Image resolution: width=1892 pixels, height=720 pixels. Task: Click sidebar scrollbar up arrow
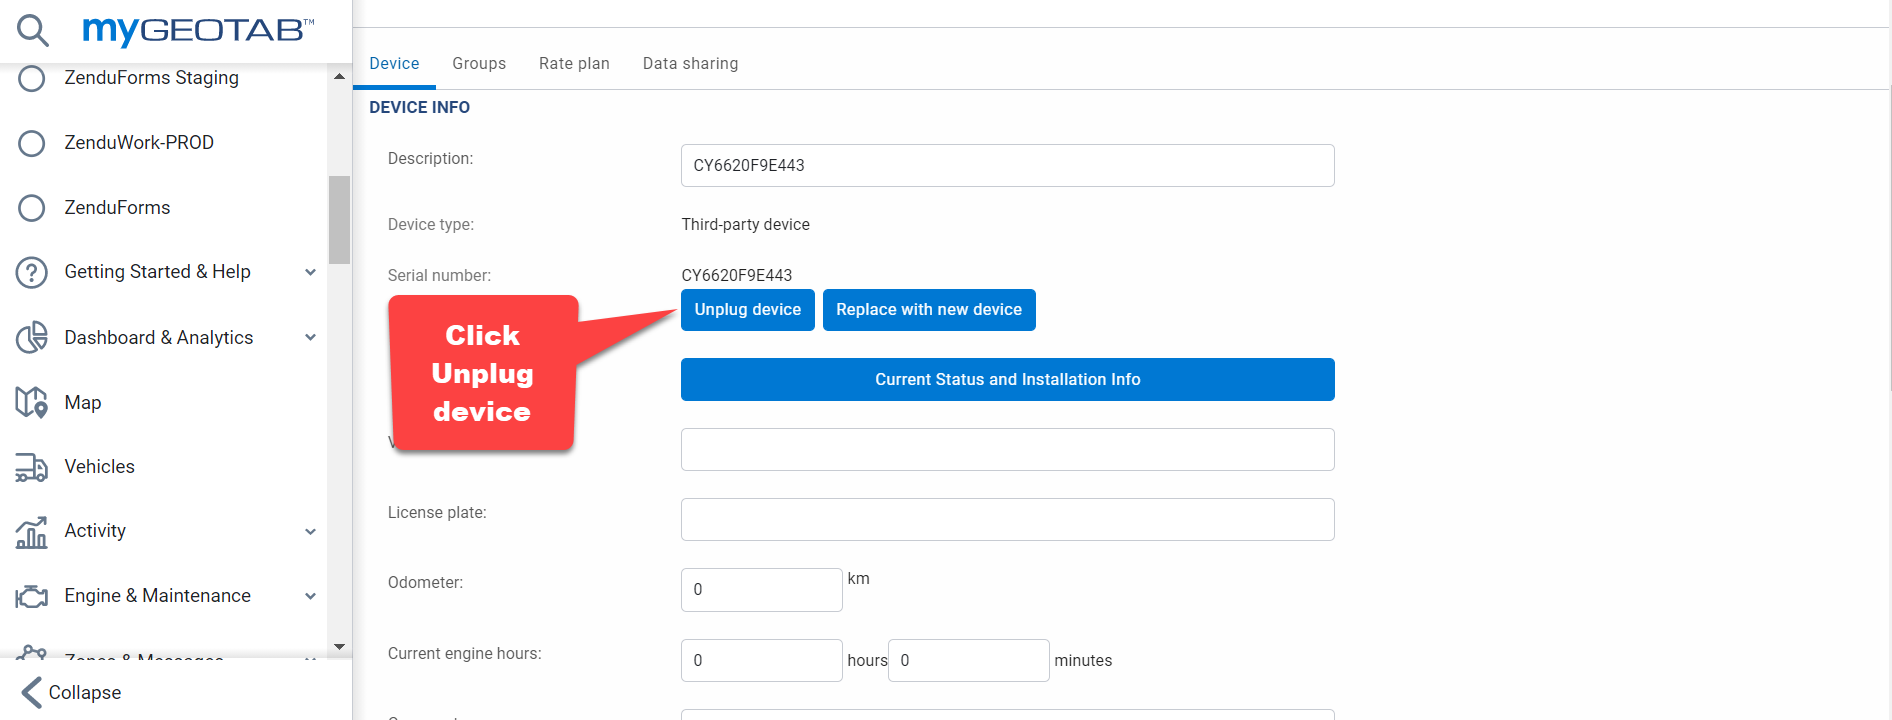[339, 76]
